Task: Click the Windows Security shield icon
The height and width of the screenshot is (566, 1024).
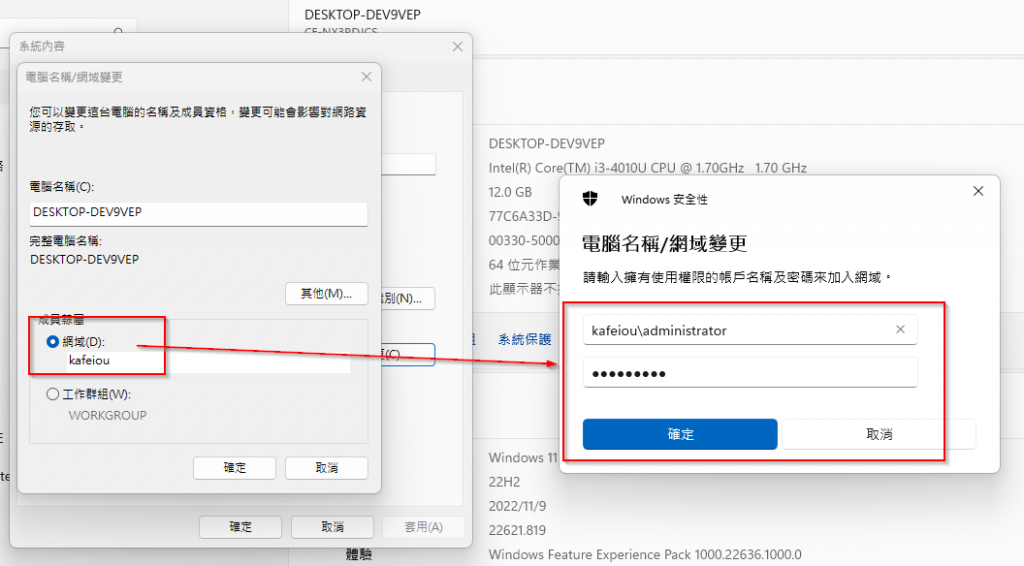Action: [x=590, y=198]
